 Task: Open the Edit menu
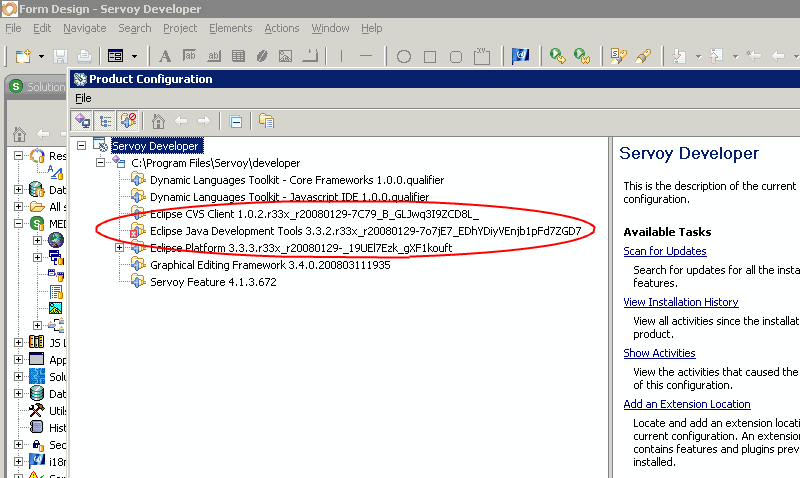pyautogui.click(x=42, y=28)
